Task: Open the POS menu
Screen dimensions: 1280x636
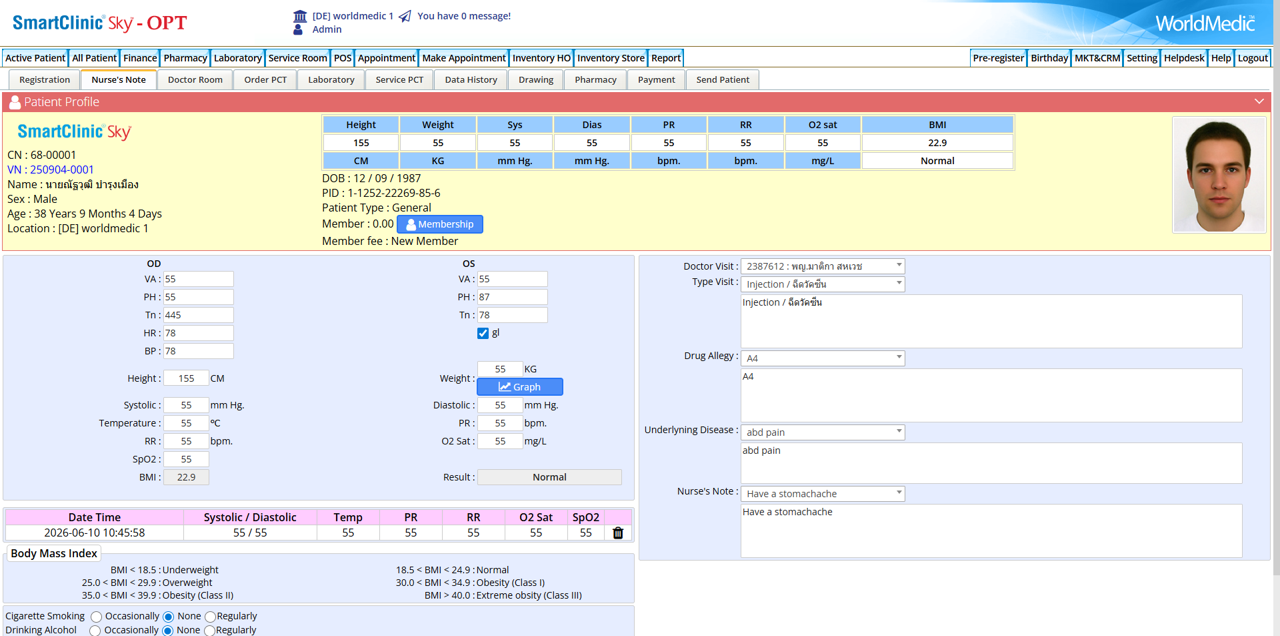Action: (x=343, y=58)
